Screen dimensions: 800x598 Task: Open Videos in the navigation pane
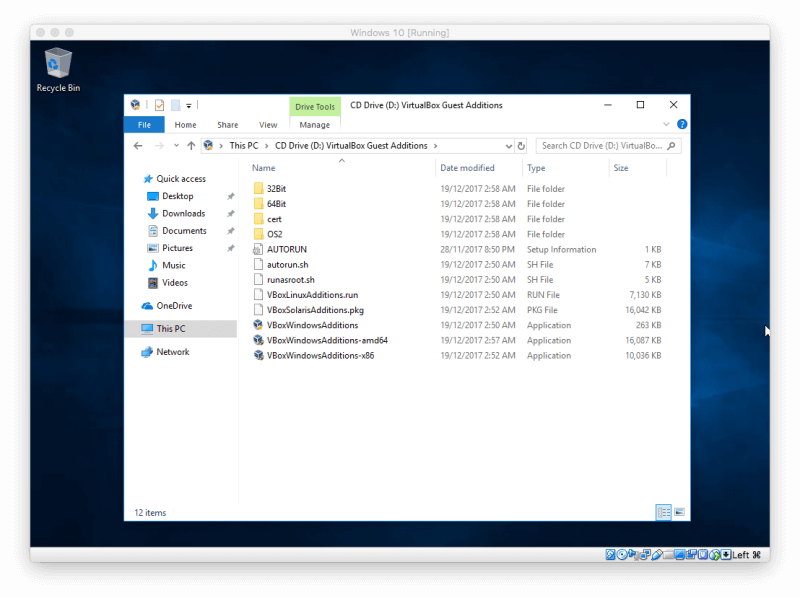pos(174,283)
